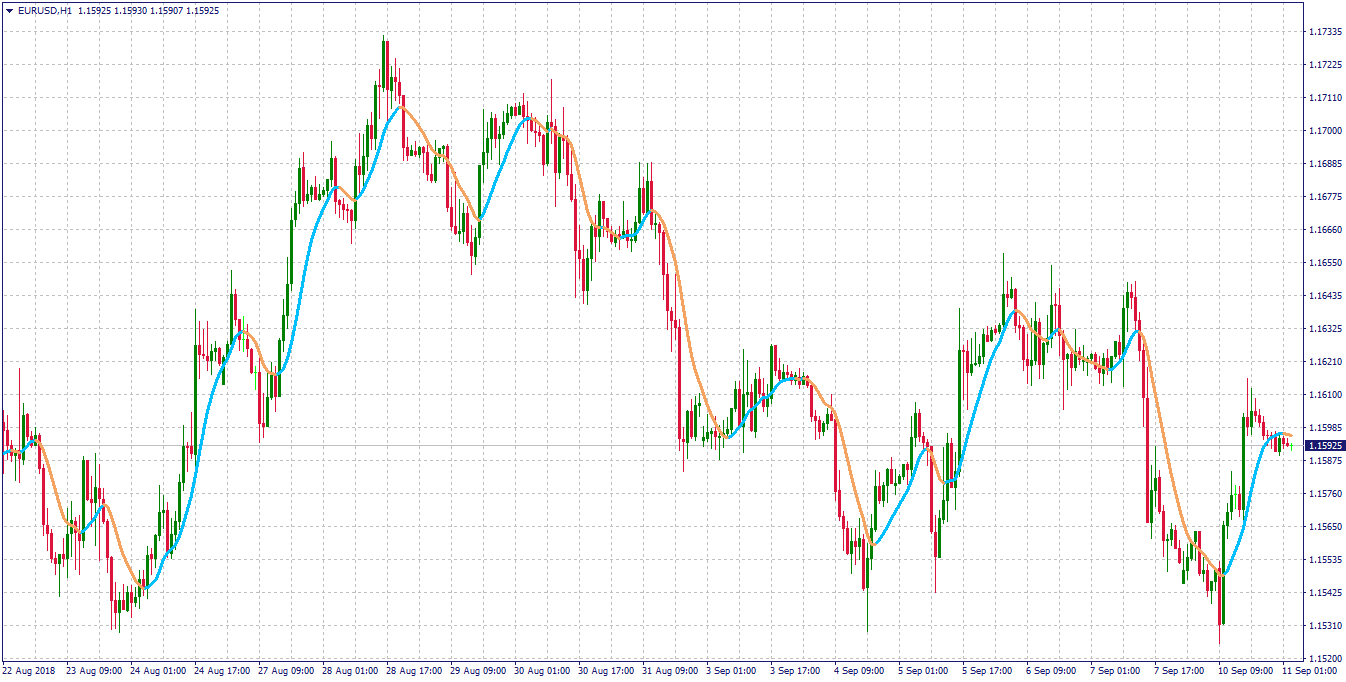Screen dimensions: 1346x682
Task: Click the 29 Aug 09:00 time label
Action: pyautogui.click(x=478, y=671)
